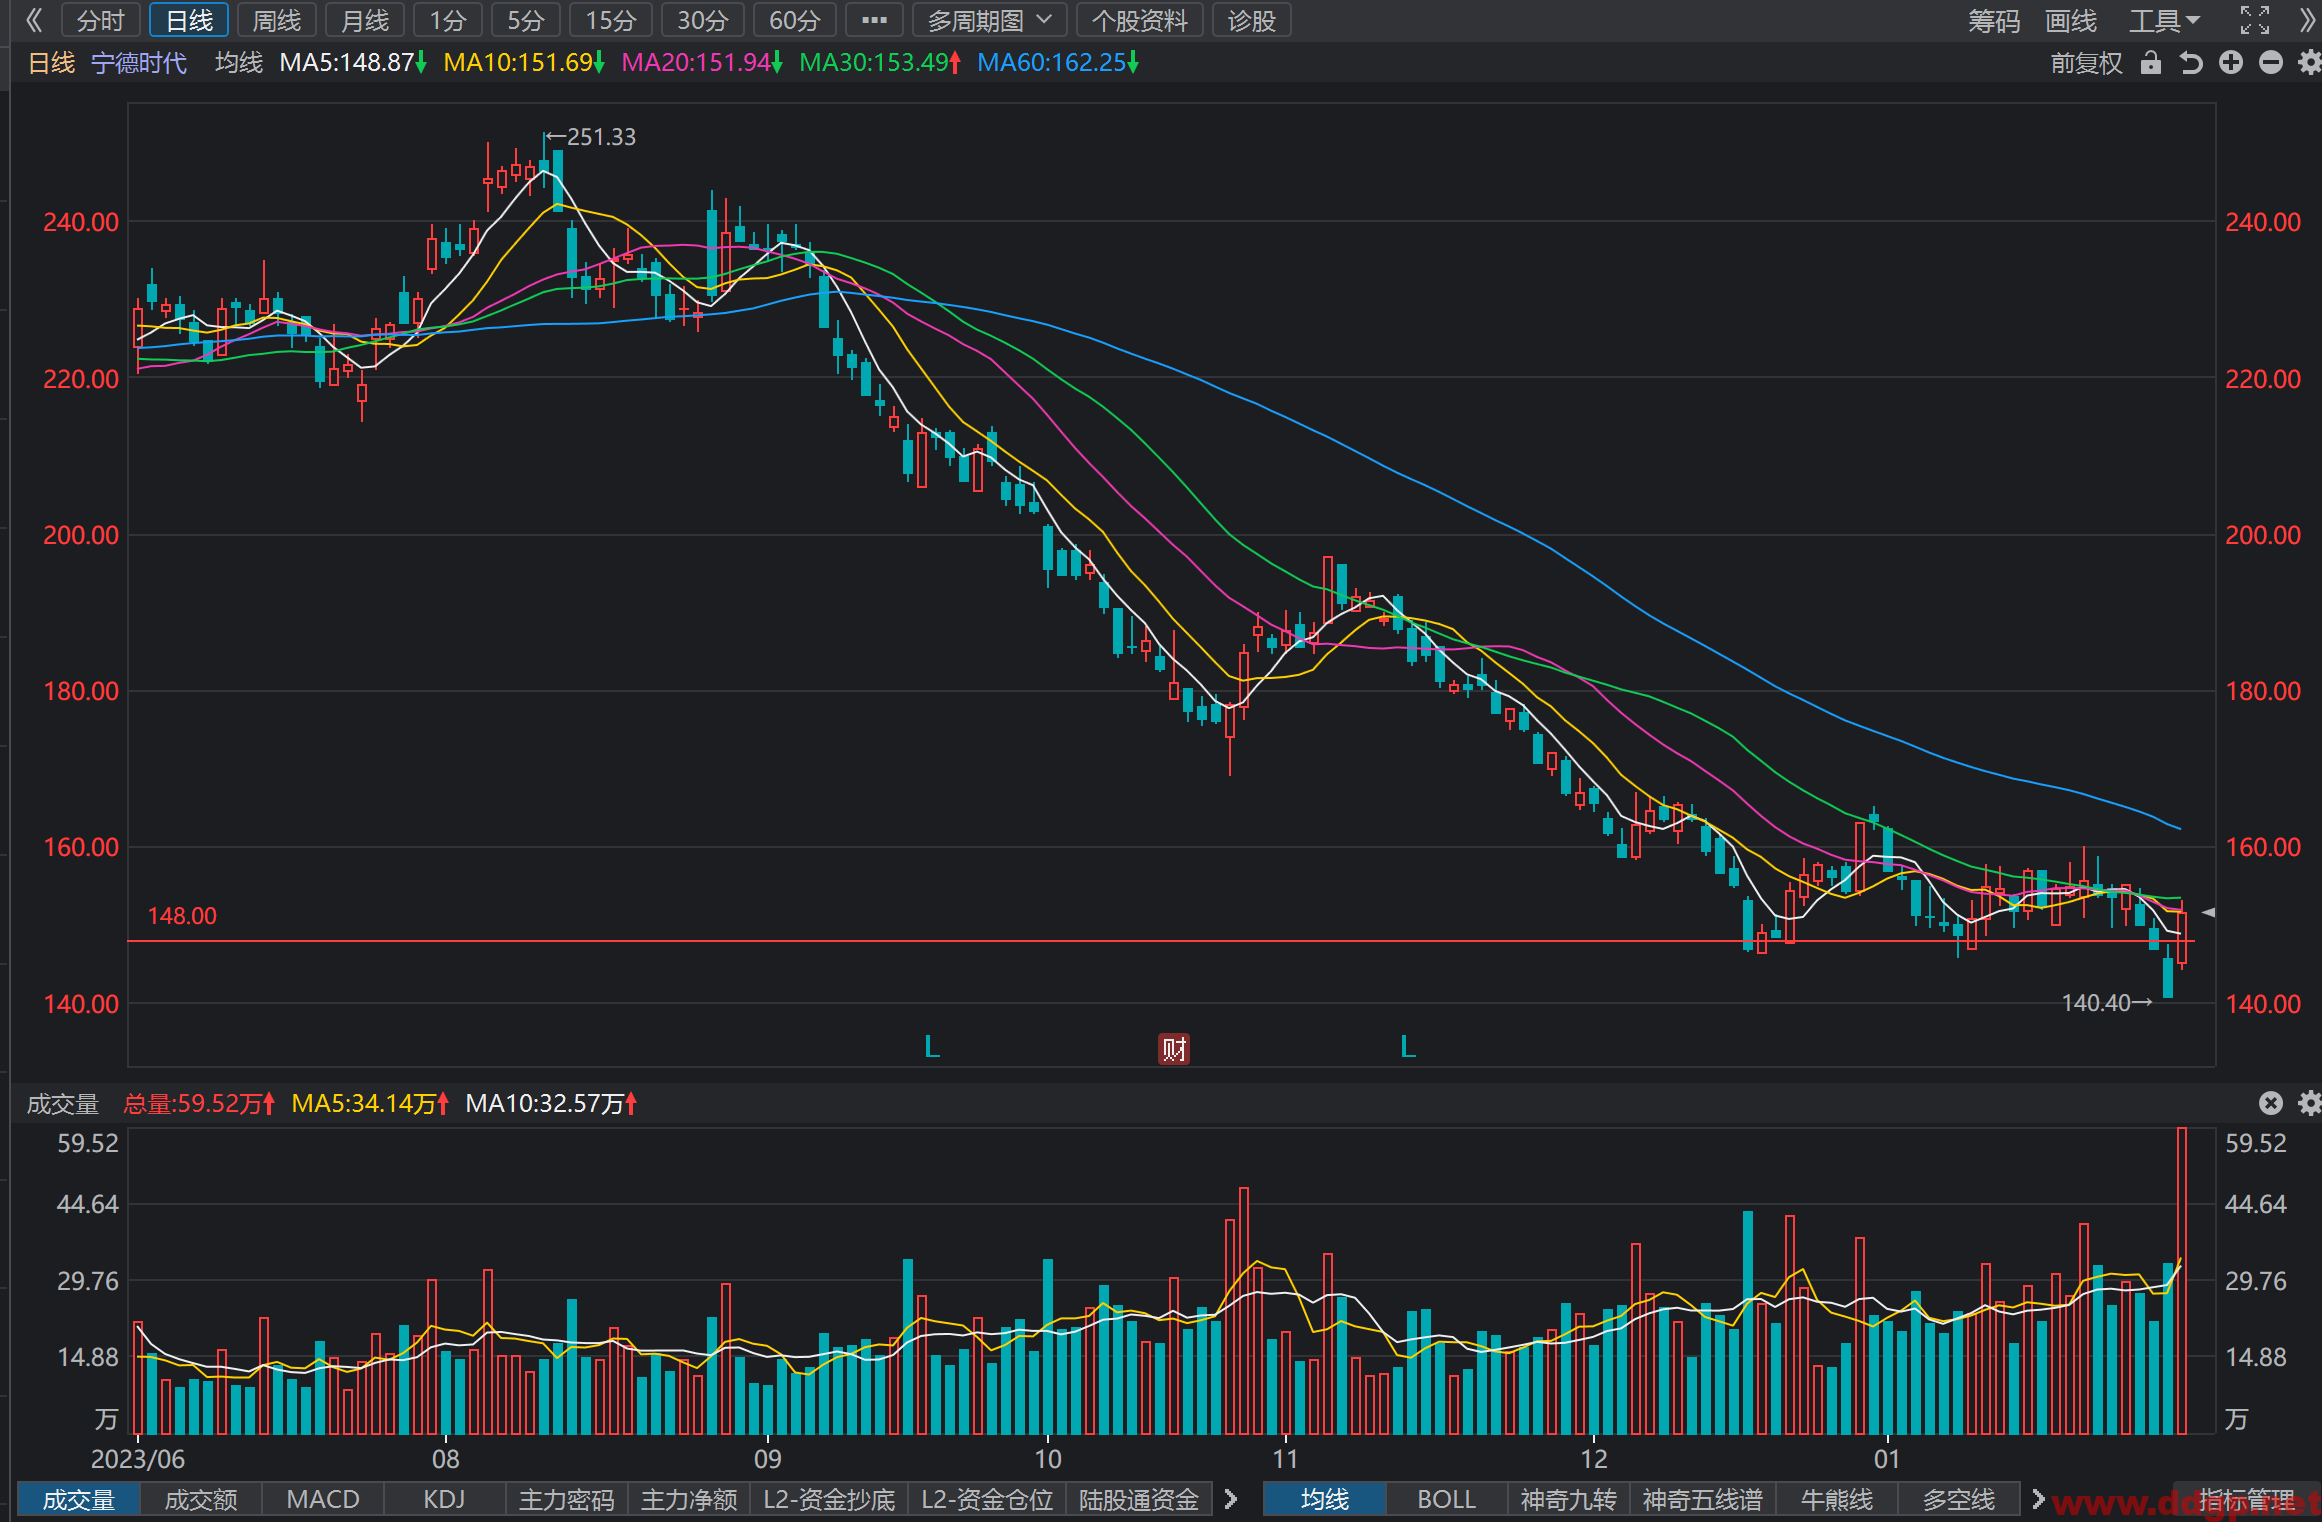Click 均线 indicator label
This screenshot has width=2322, height=1522.
pyautogui.click(x=239, y=63)
